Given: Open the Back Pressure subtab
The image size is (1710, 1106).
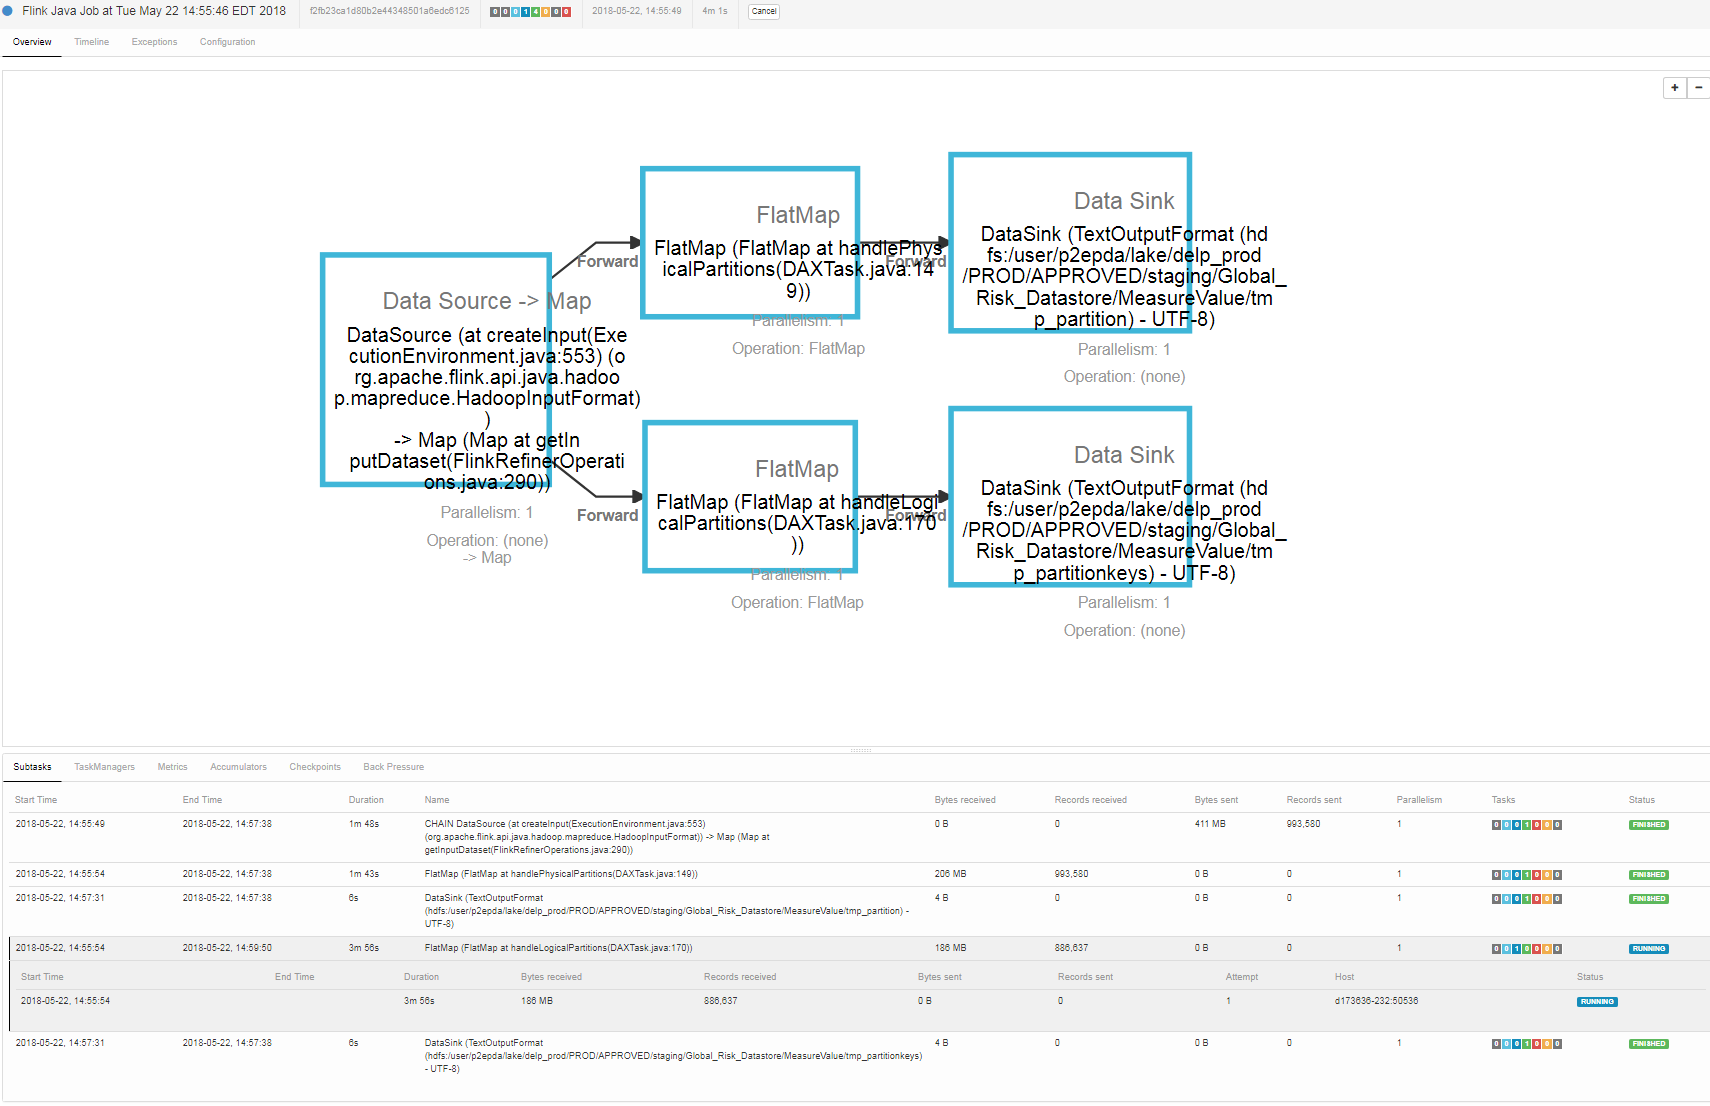Looking at the screenshot, I should point(393,767).
